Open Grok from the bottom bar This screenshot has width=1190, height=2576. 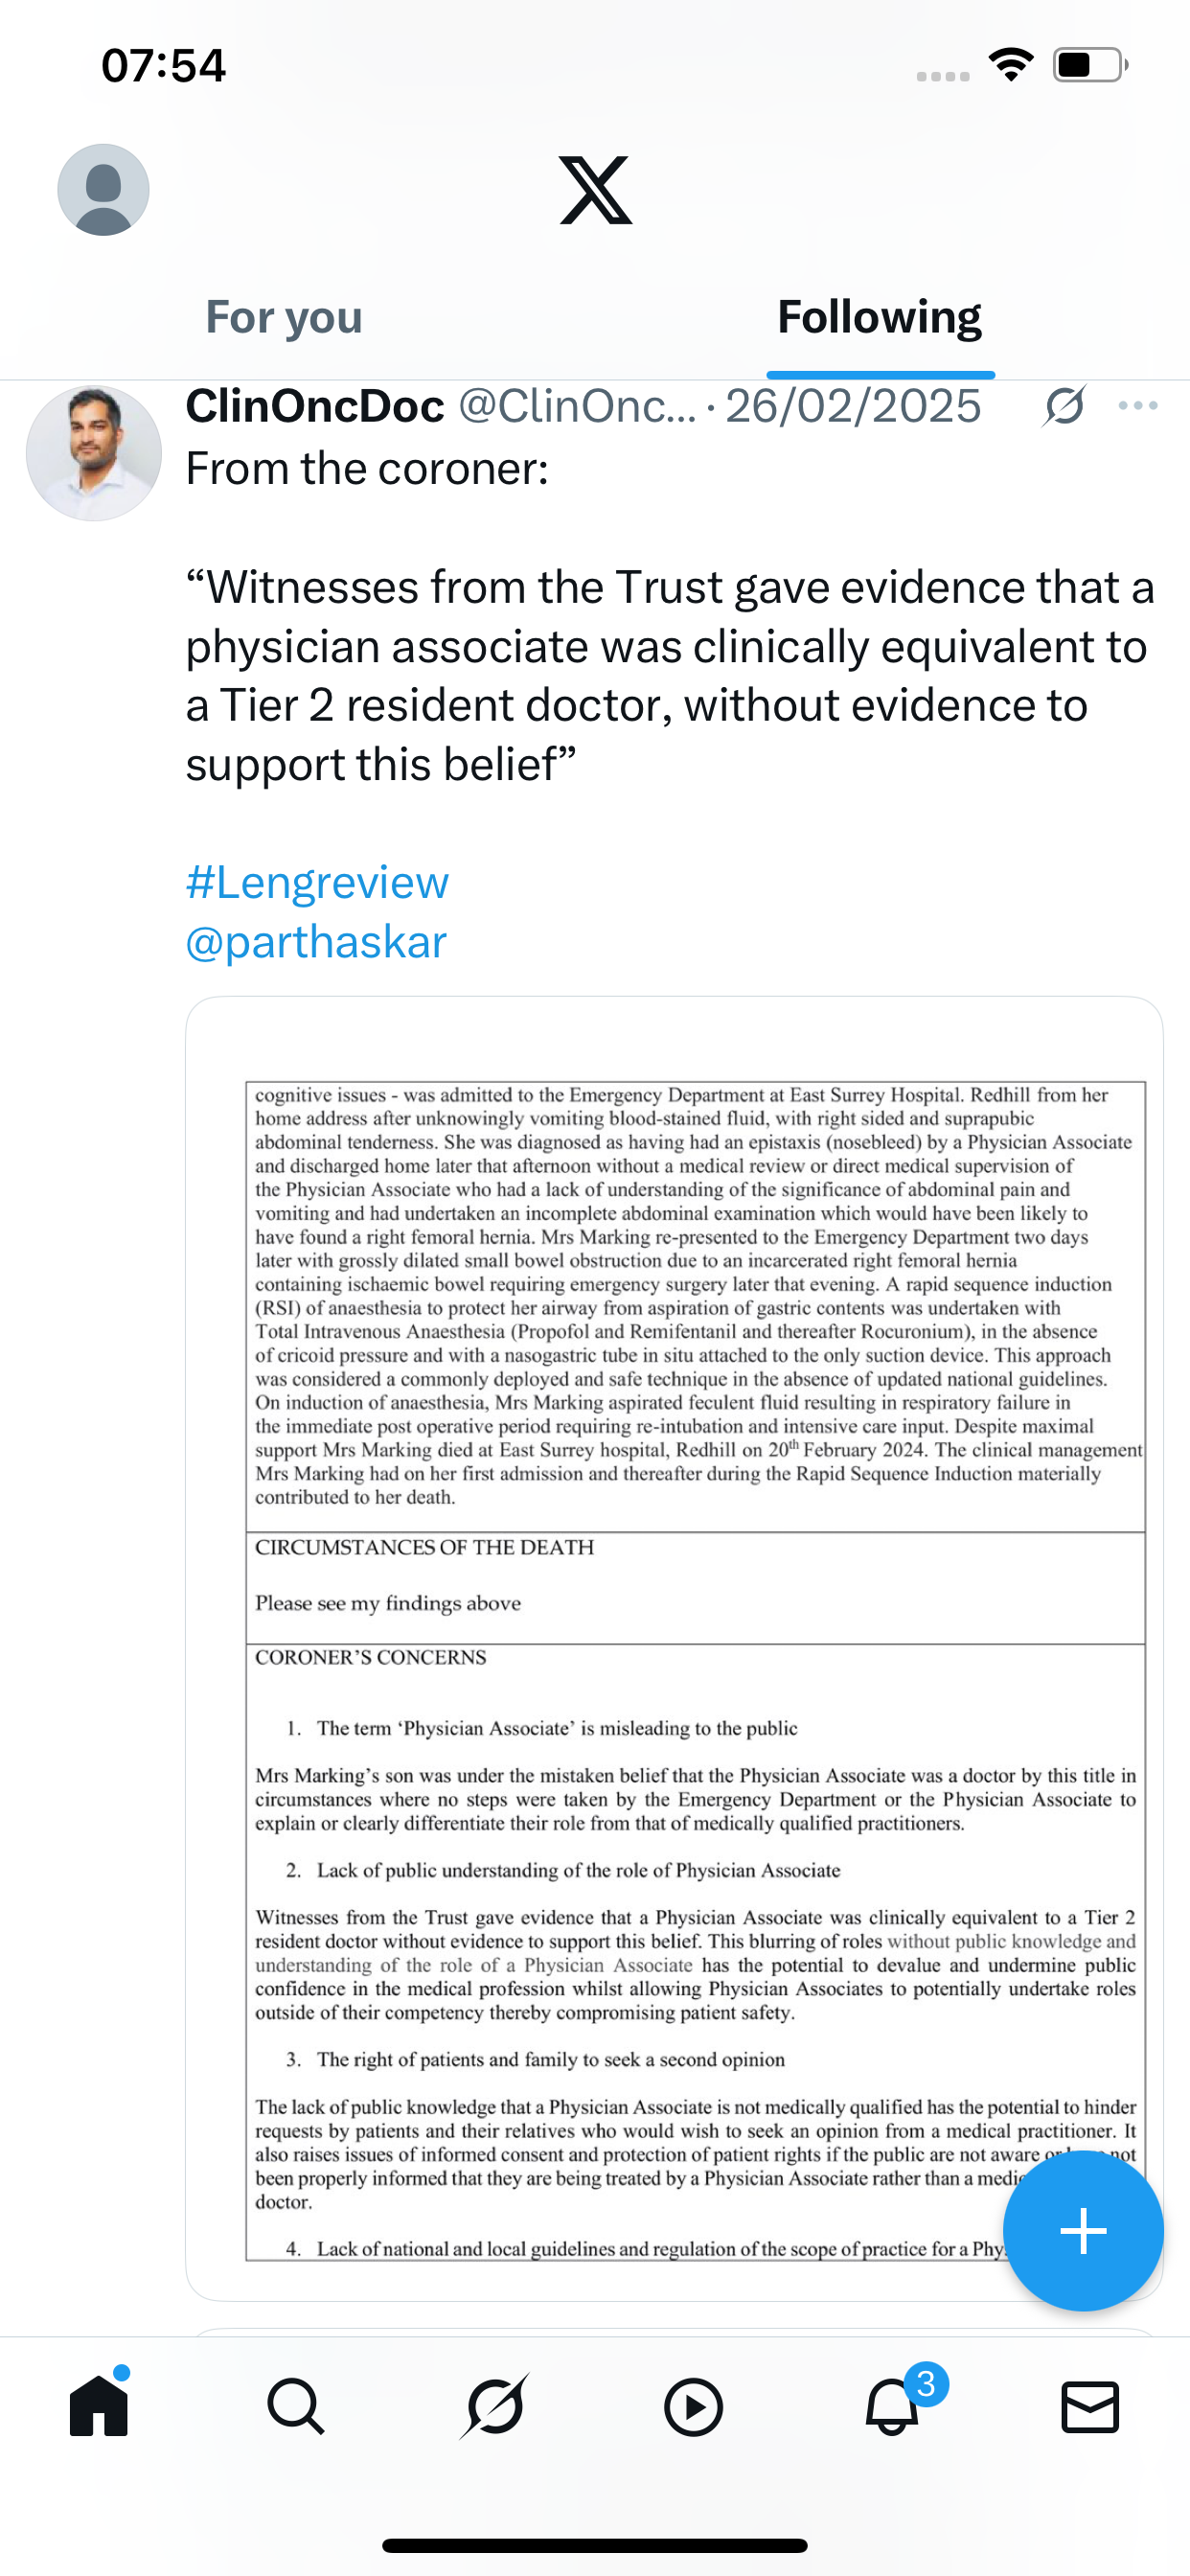tap(494, 2406)
